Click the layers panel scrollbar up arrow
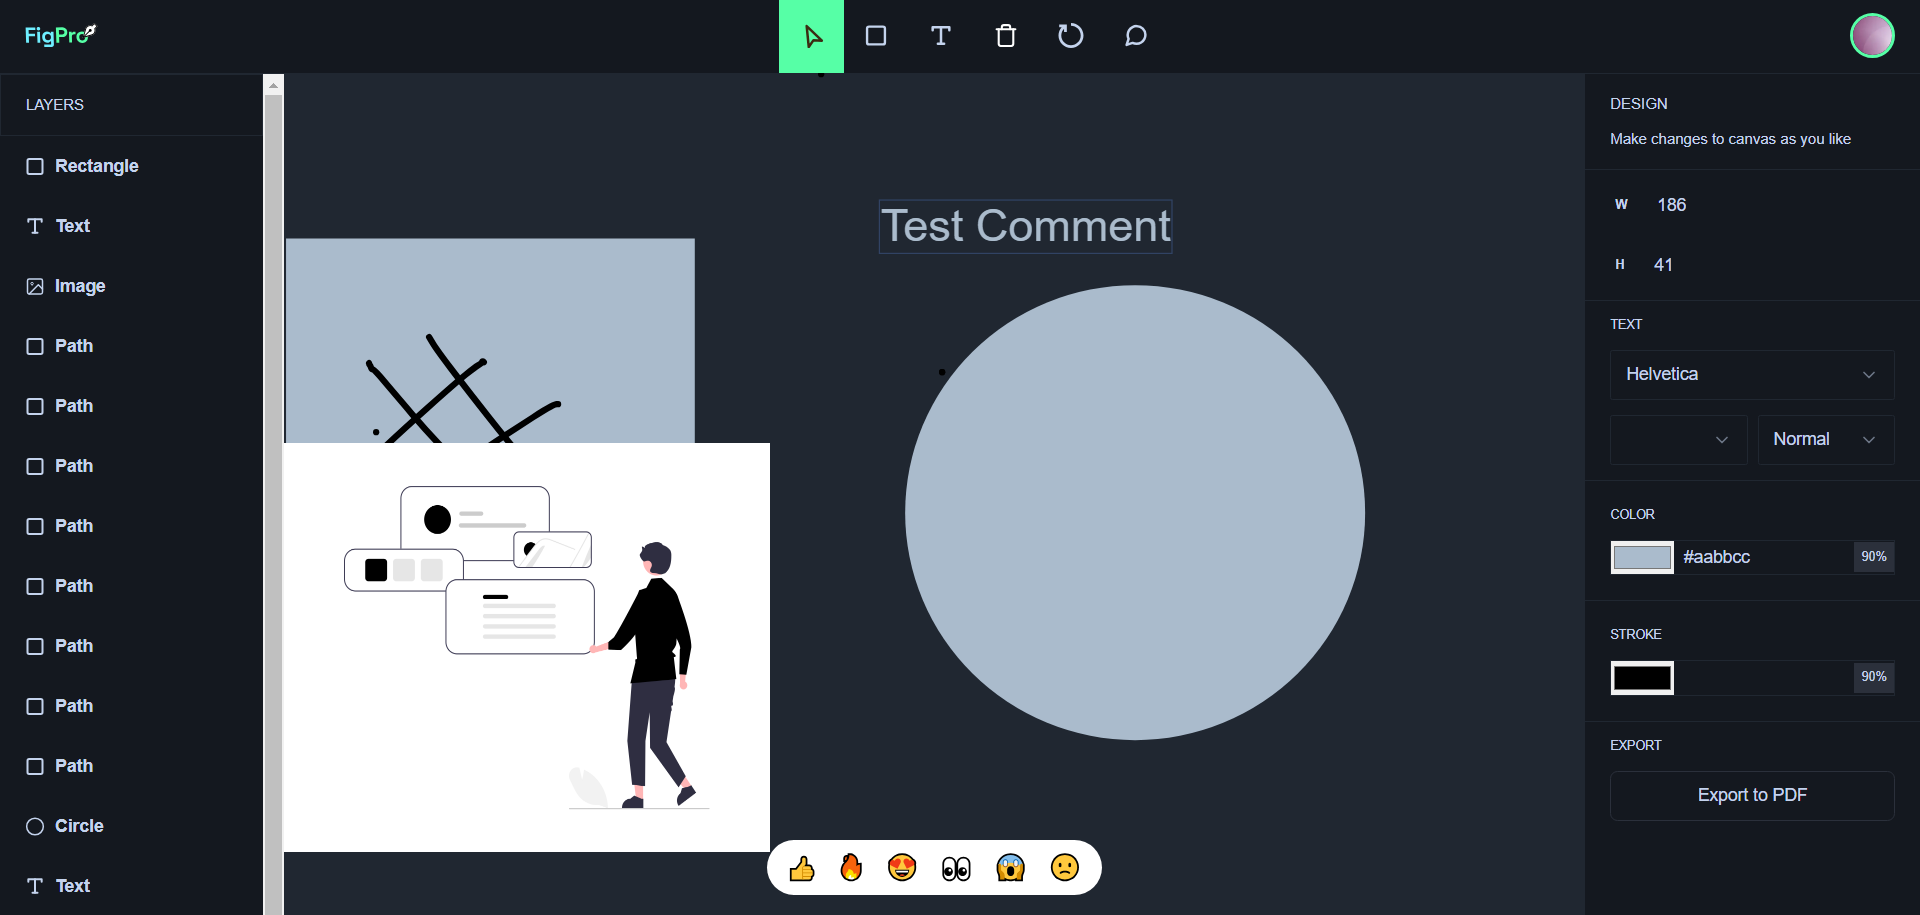 click(273, 86)
